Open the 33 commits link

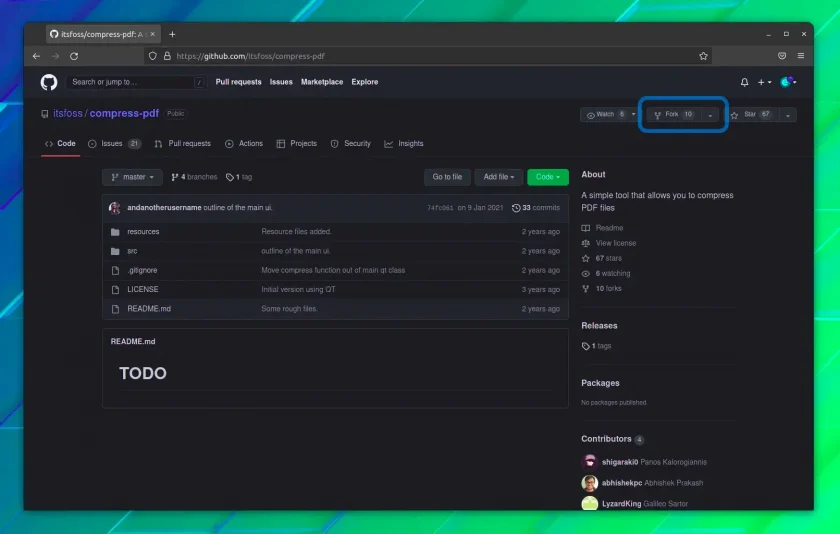pyautogui.click(x=536, y=208)
